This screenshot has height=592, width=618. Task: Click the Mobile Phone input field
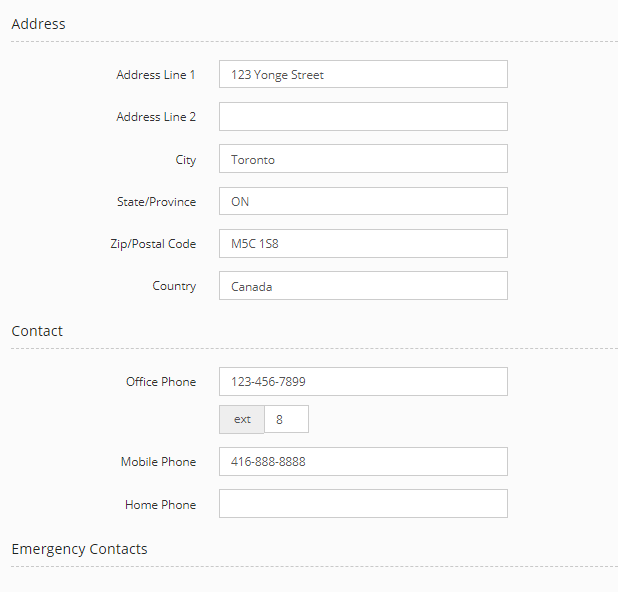363,462
